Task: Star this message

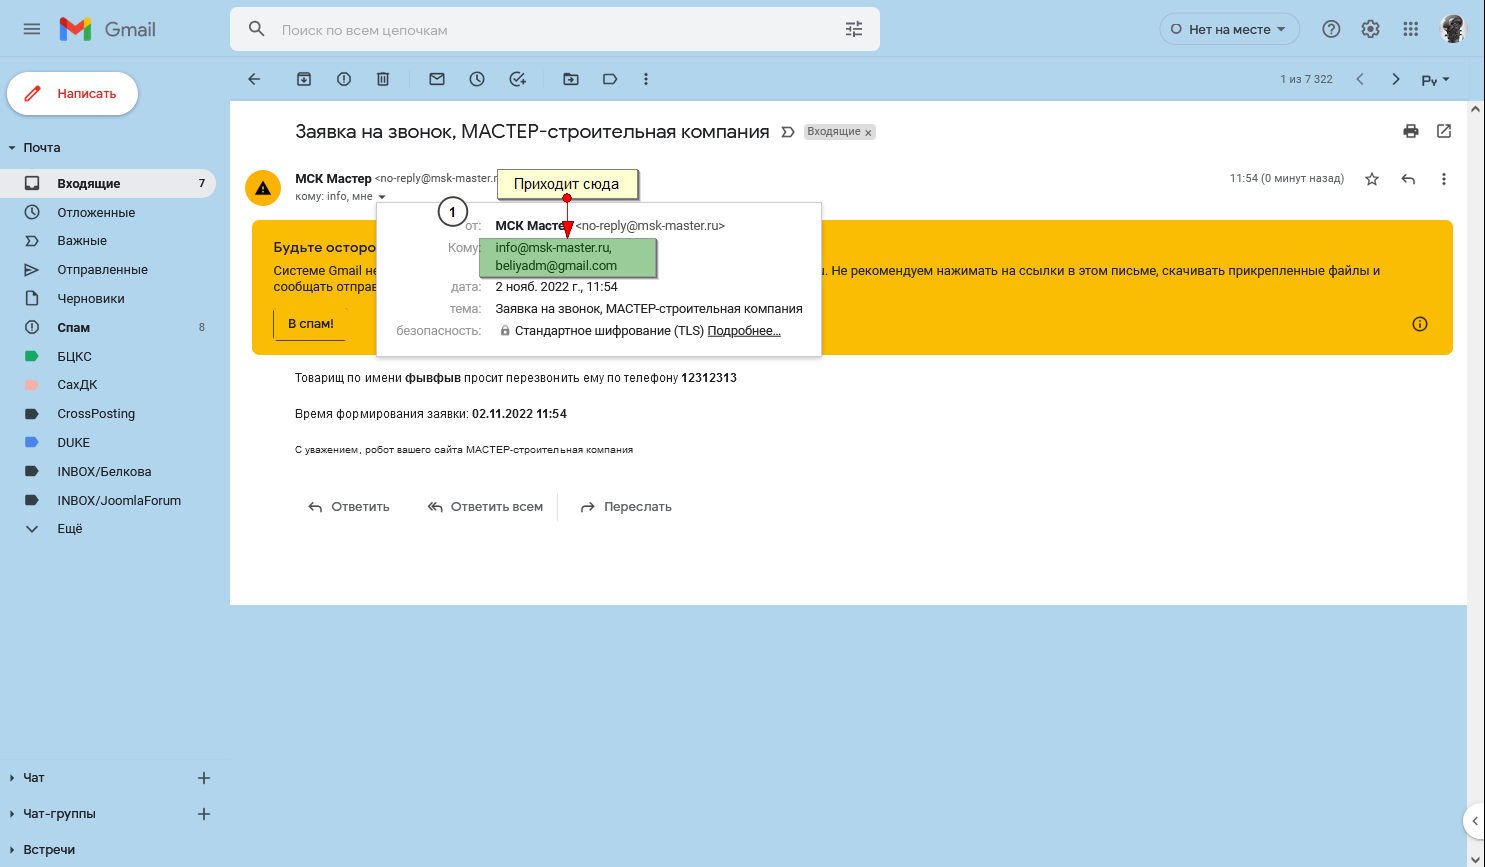Action: (1372, 179)
